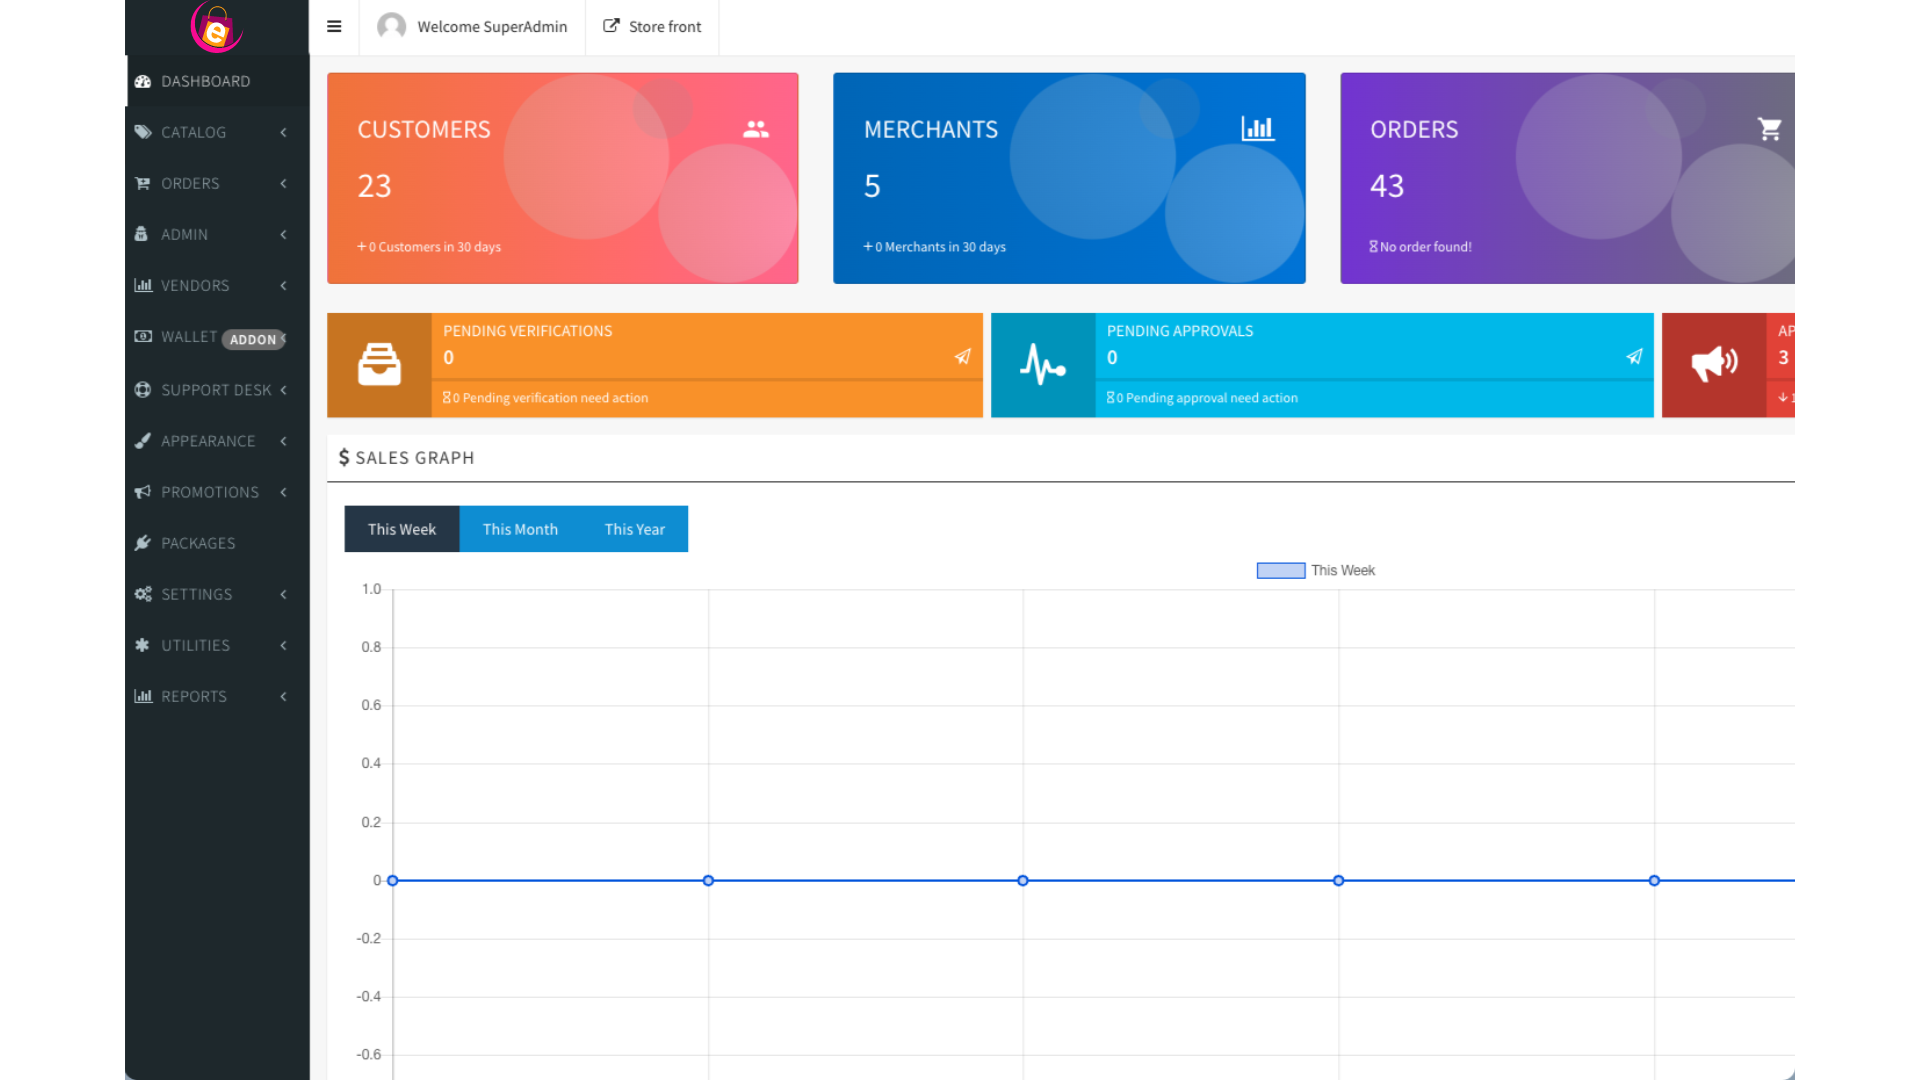Click the pending verifications inbox icon
Image resolution: width=1920 pixels, height=1080 pixels.
tap(379, 364)
